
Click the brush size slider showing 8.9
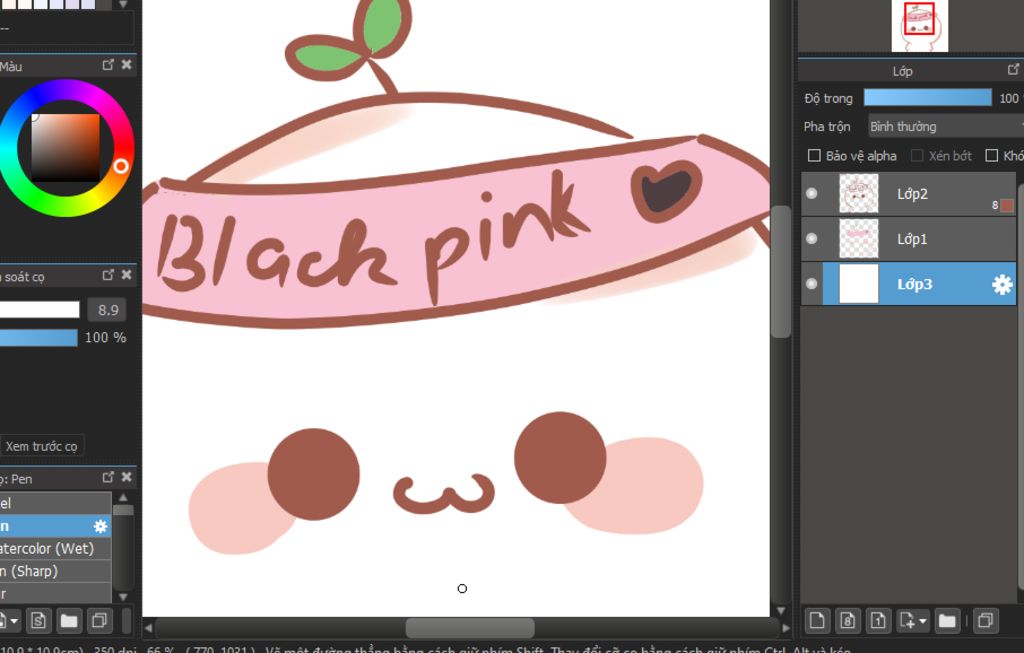[39, 310]
